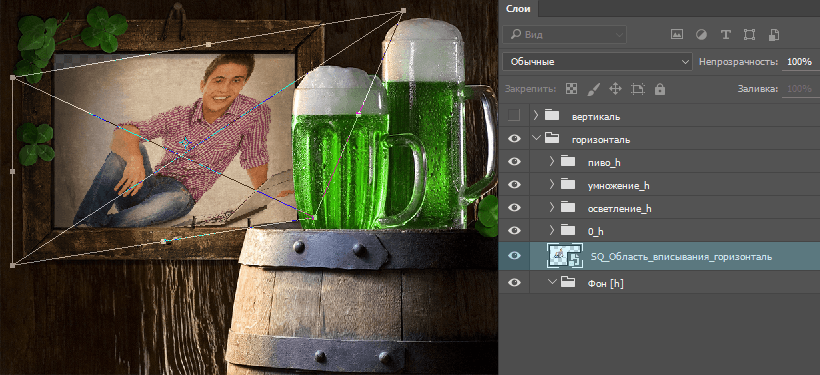Click folder icon of 0_h group

(568, 230)
